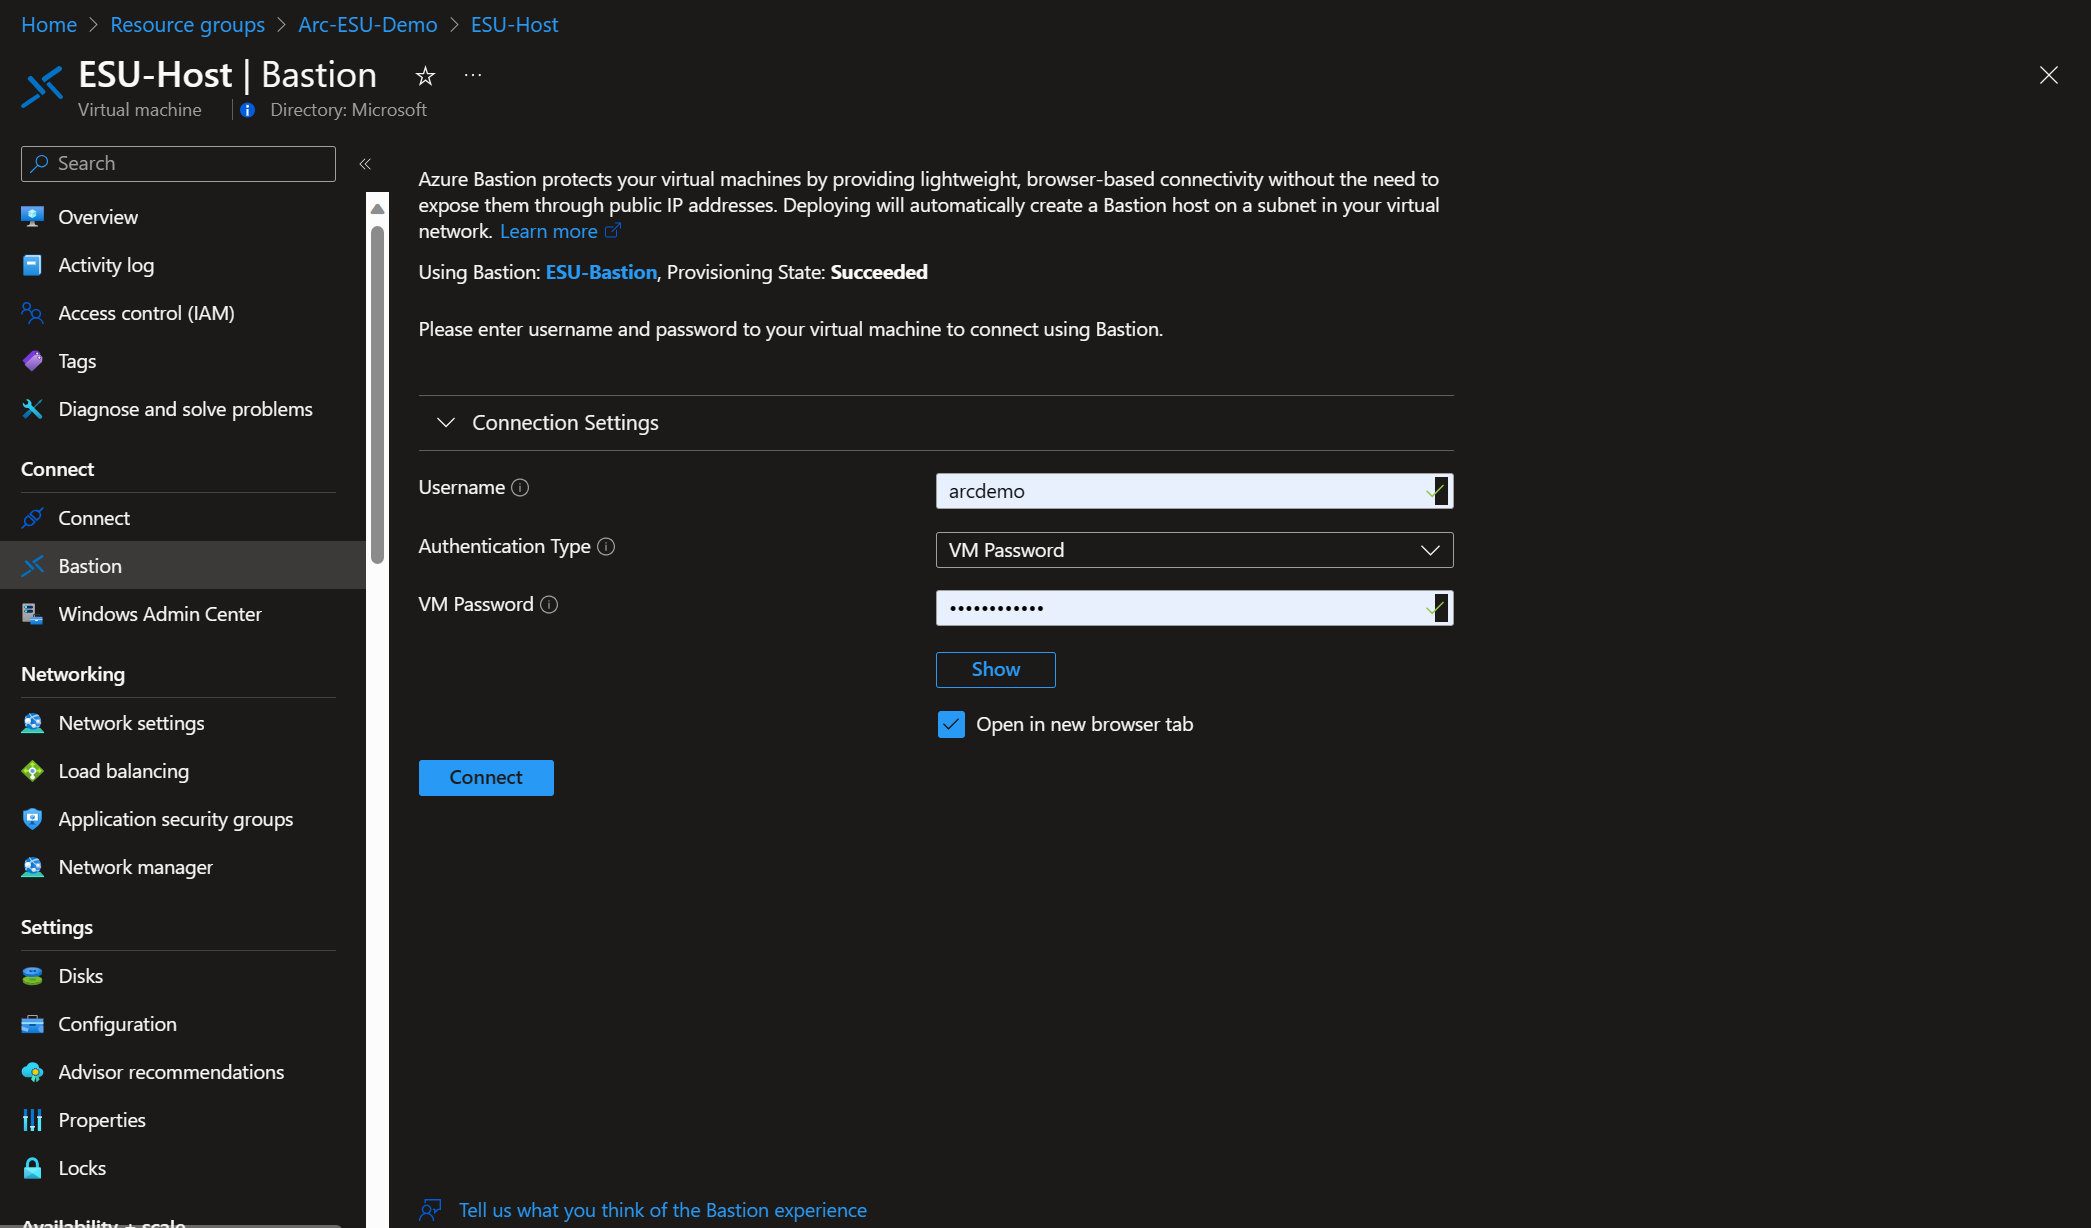Viewport: 2091px width, 1228px height.
Task: Click the VM Password info icon
Action: pyautogui.click(x=549, y=605)
